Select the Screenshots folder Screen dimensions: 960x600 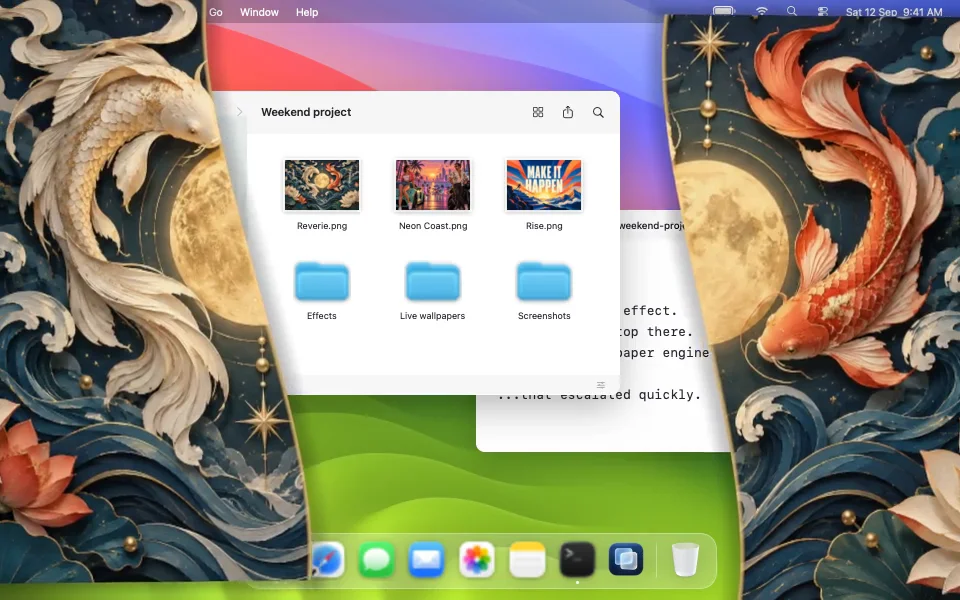coord(544,282)
